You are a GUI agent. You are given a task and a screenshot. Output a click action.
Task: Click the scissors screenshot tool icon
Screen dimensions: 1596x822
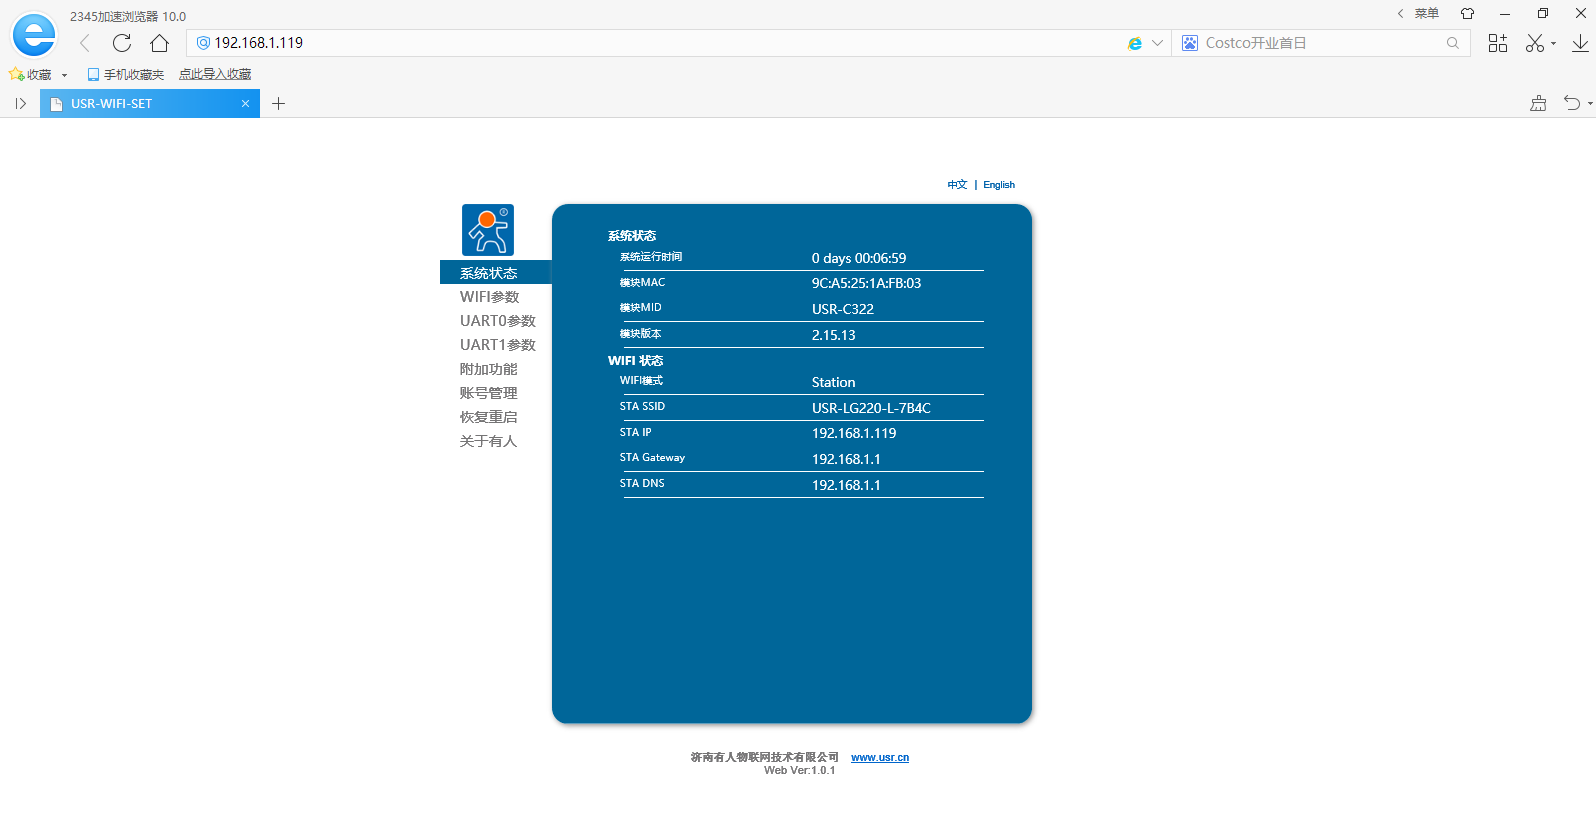point(1535,43)
